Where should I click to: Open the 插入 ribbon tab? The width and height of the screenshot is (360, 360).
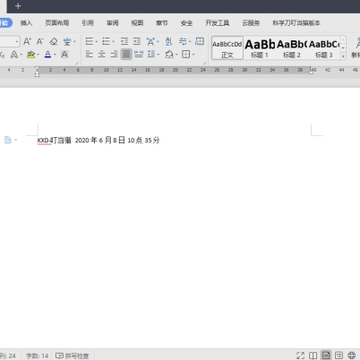pyautogui.click(x=26, y=23)
